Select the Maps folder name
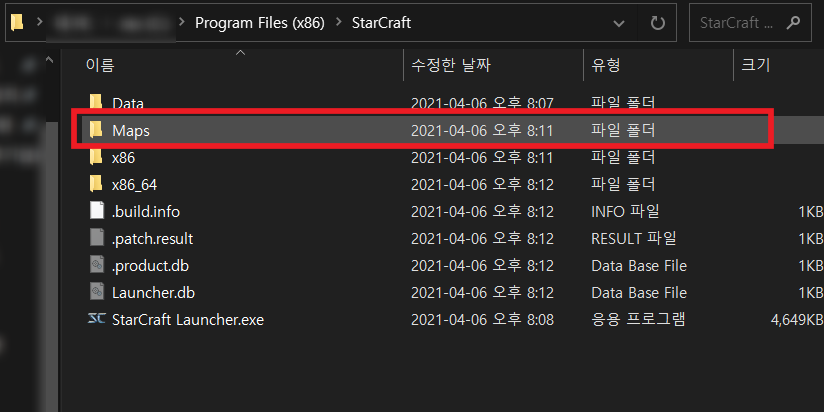Image resolution: width=824 pixels, height=412 pixels. (x=131, y=130)
